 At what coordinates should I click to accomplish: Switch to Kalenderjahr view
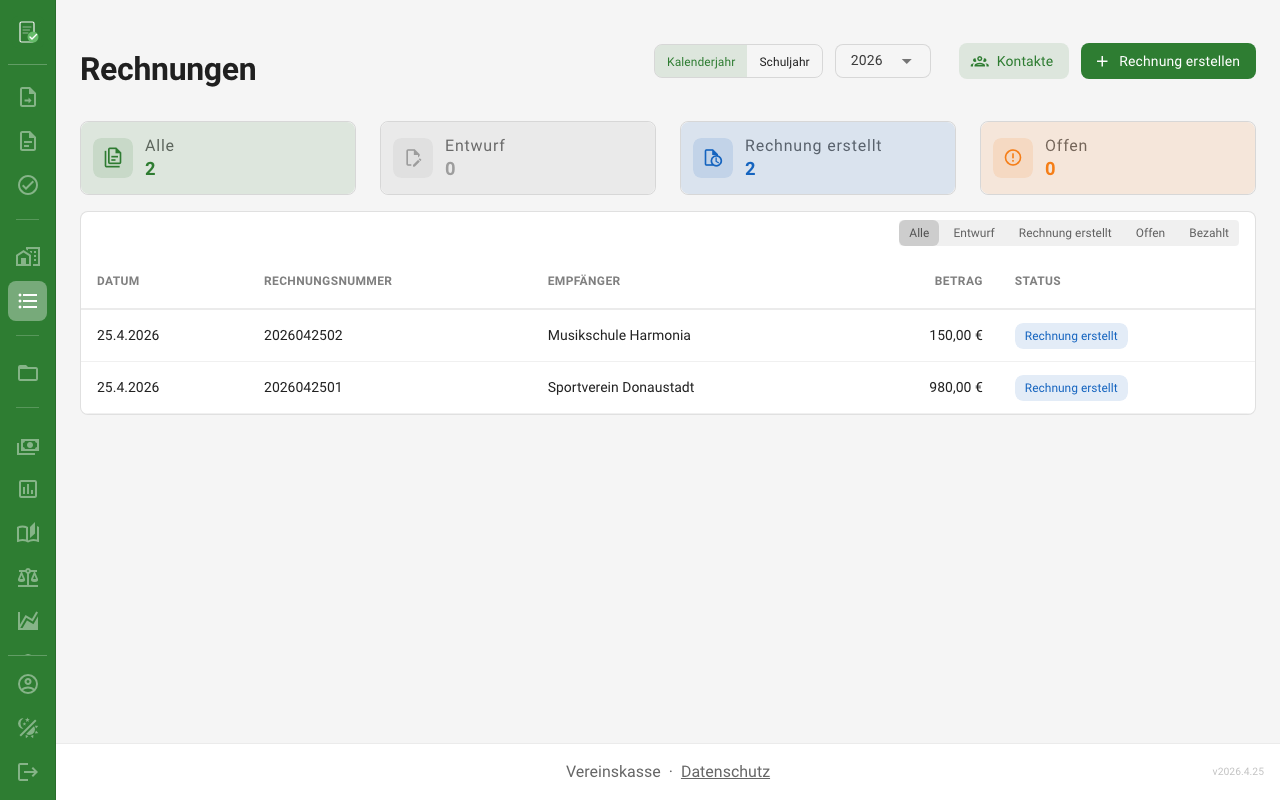tap(701, 61)
